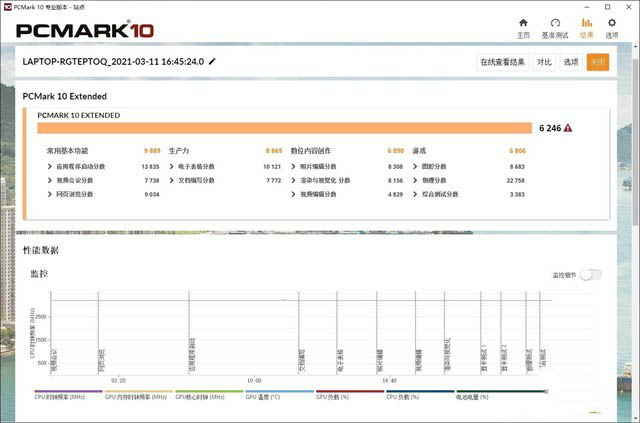Click the 游戏 score 6 806
The width and height of the screenshot is (640, 423).
coord(517,151)
